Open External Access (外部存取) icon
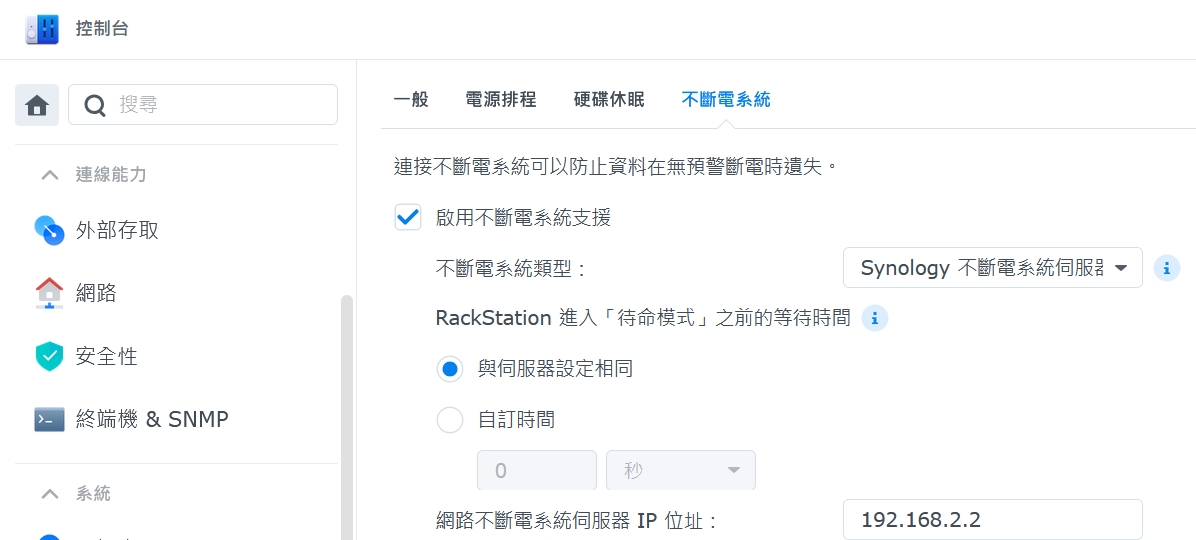The height and width of the screenshot is (540, 1196). 49,231
